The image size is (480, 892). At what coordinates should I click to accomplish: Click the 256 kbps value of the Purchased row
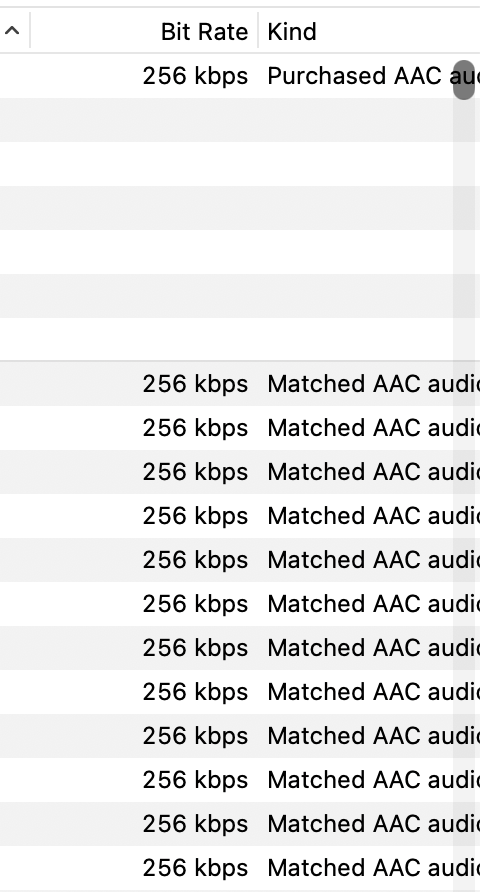tap(195, 76)
